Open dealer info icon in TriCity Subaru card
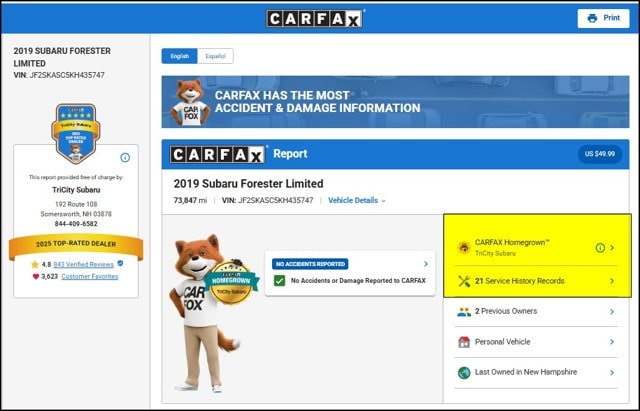640x411 pixels. click(125, 158)
